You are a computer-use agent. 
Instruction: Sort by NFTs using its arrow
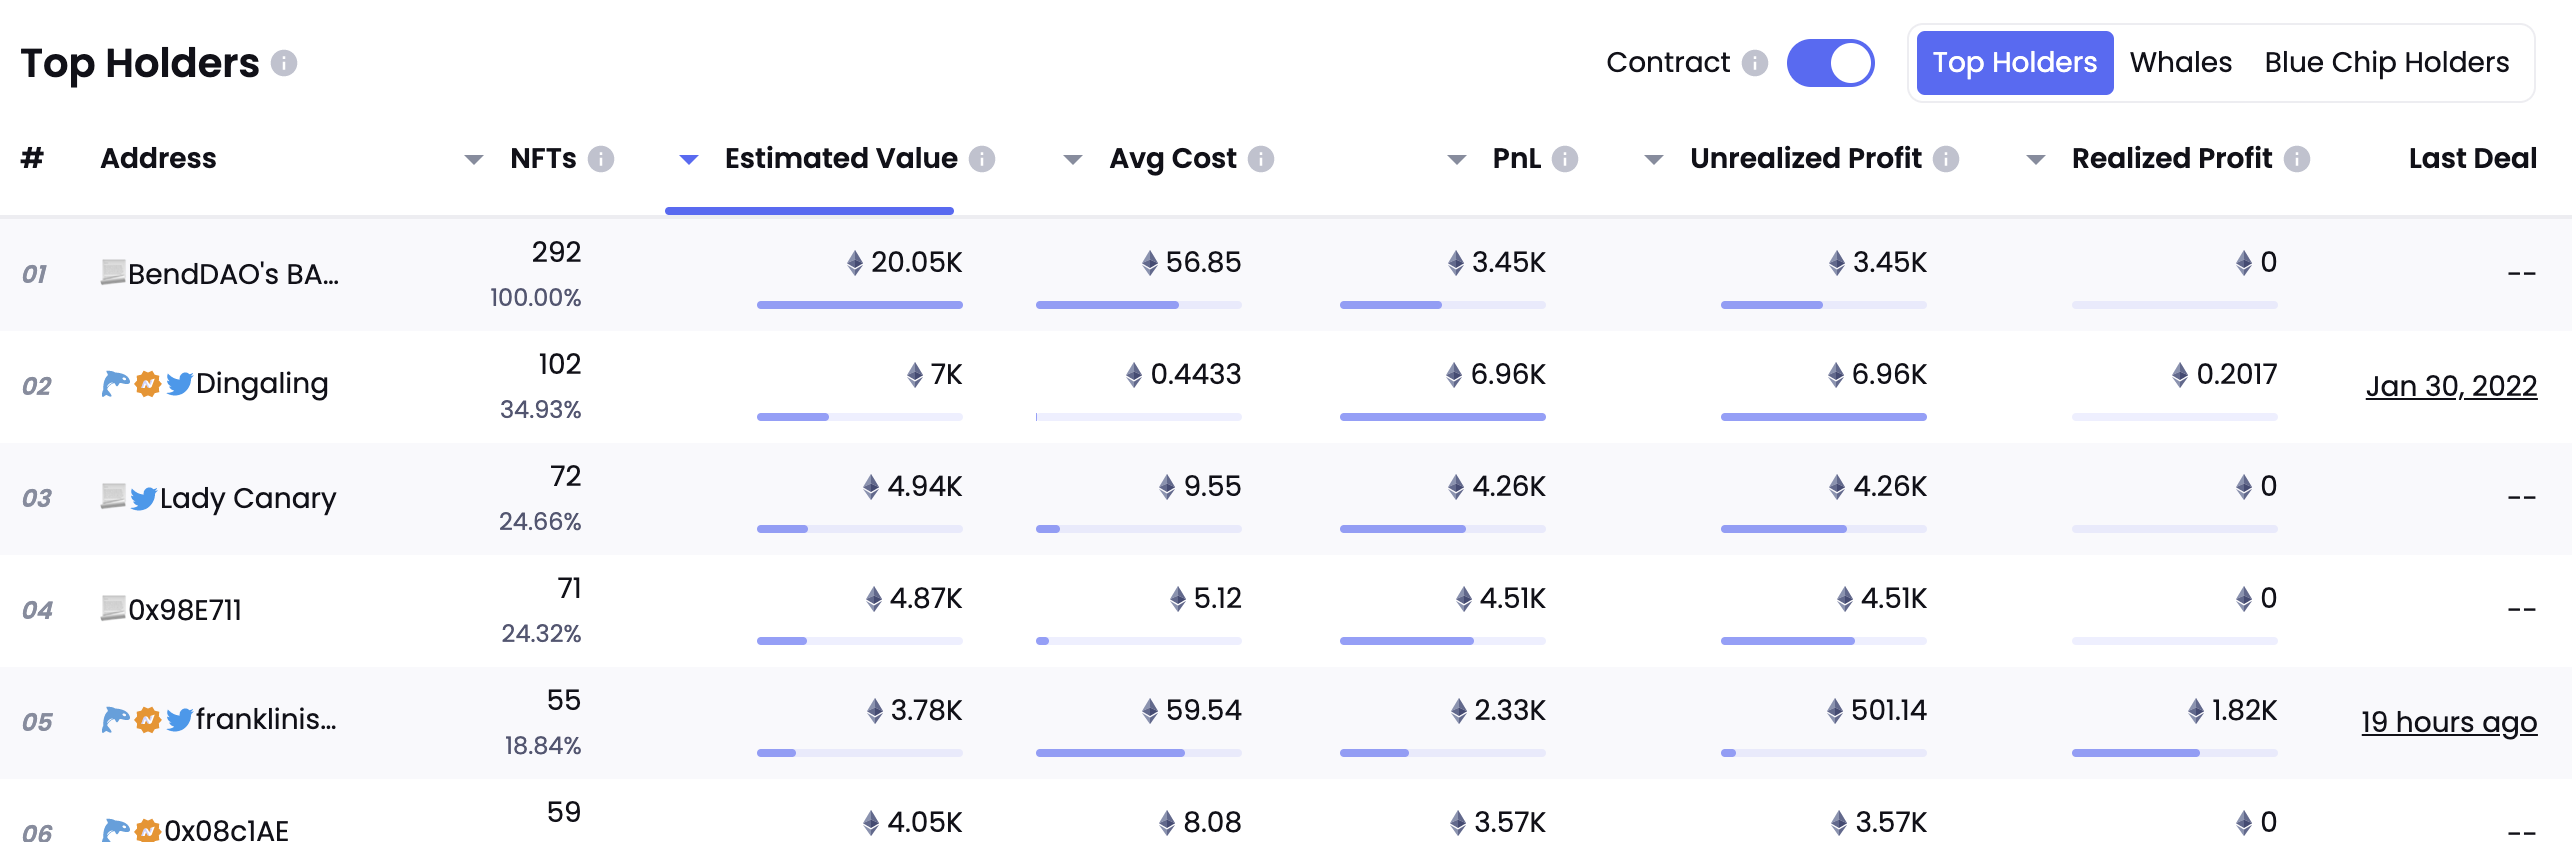click(474, 159)
